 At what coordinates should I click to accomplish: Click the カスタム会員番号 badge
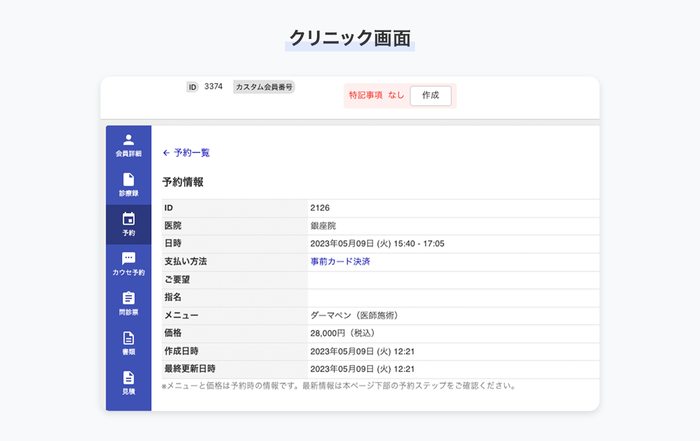click(x=264, y=88)
